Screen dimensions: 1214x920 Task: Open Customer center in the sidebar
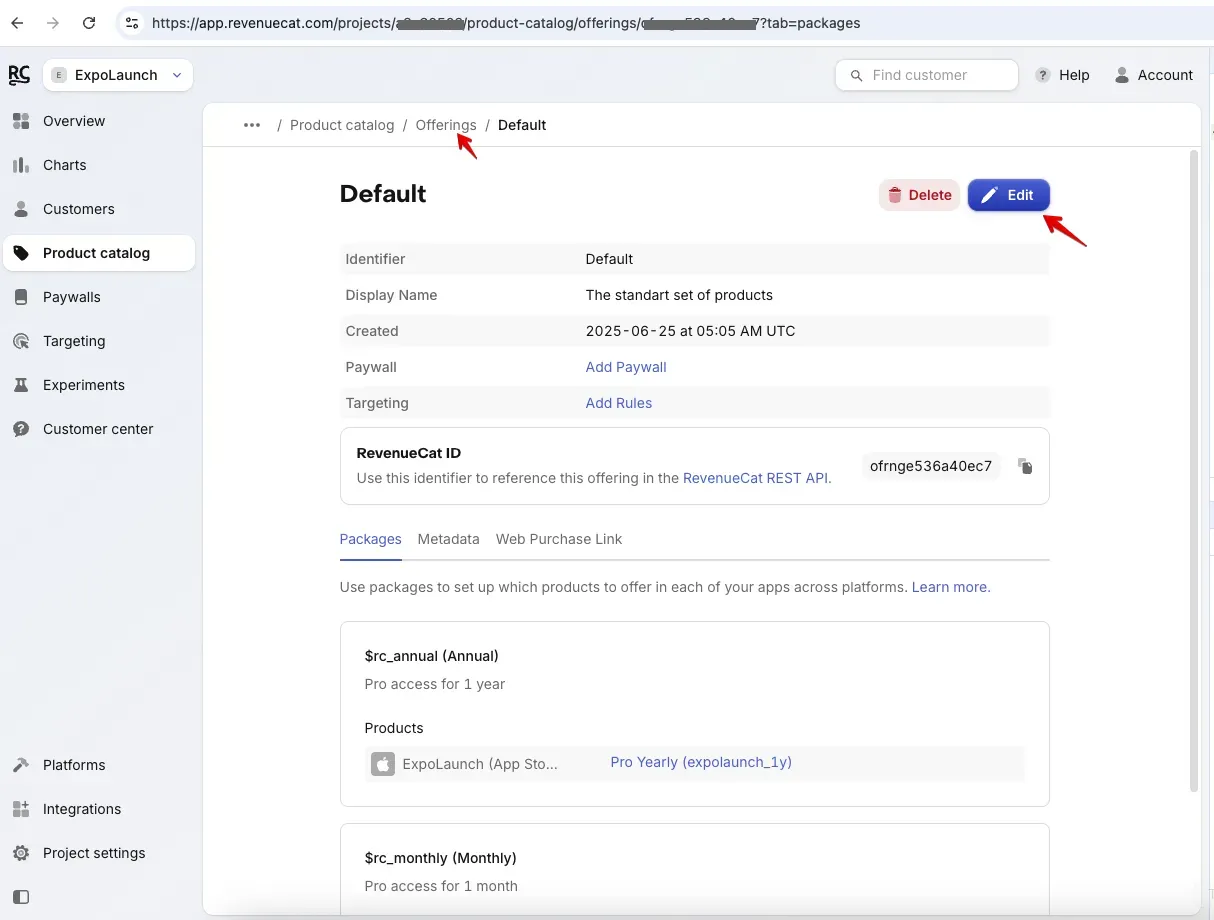(x=99, y=429)
